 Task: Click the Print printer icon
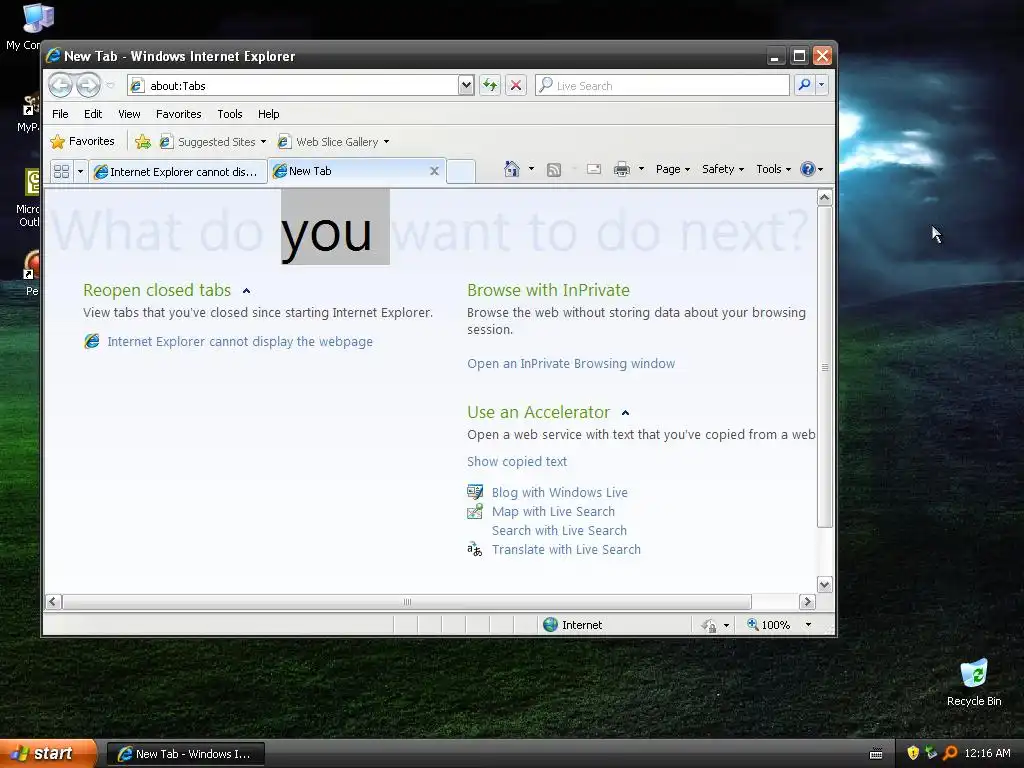point(622,169)
